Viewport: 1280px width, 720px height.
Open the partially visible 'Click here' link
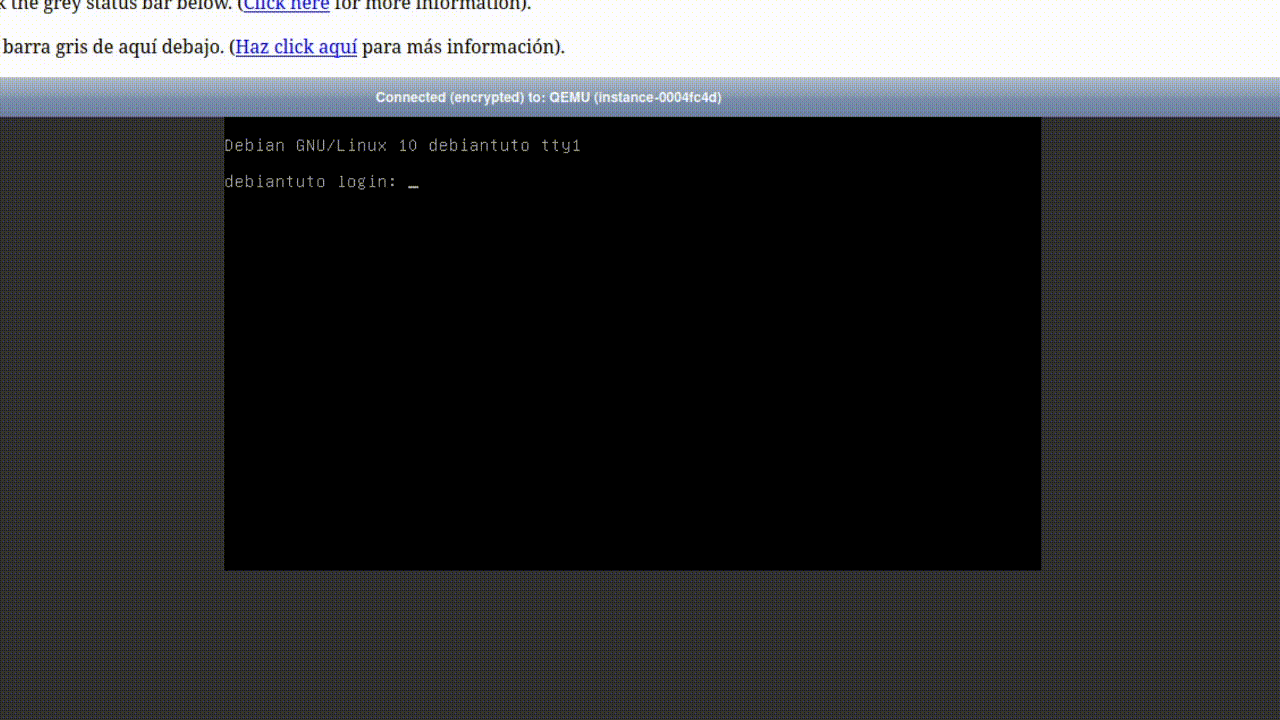286,5
